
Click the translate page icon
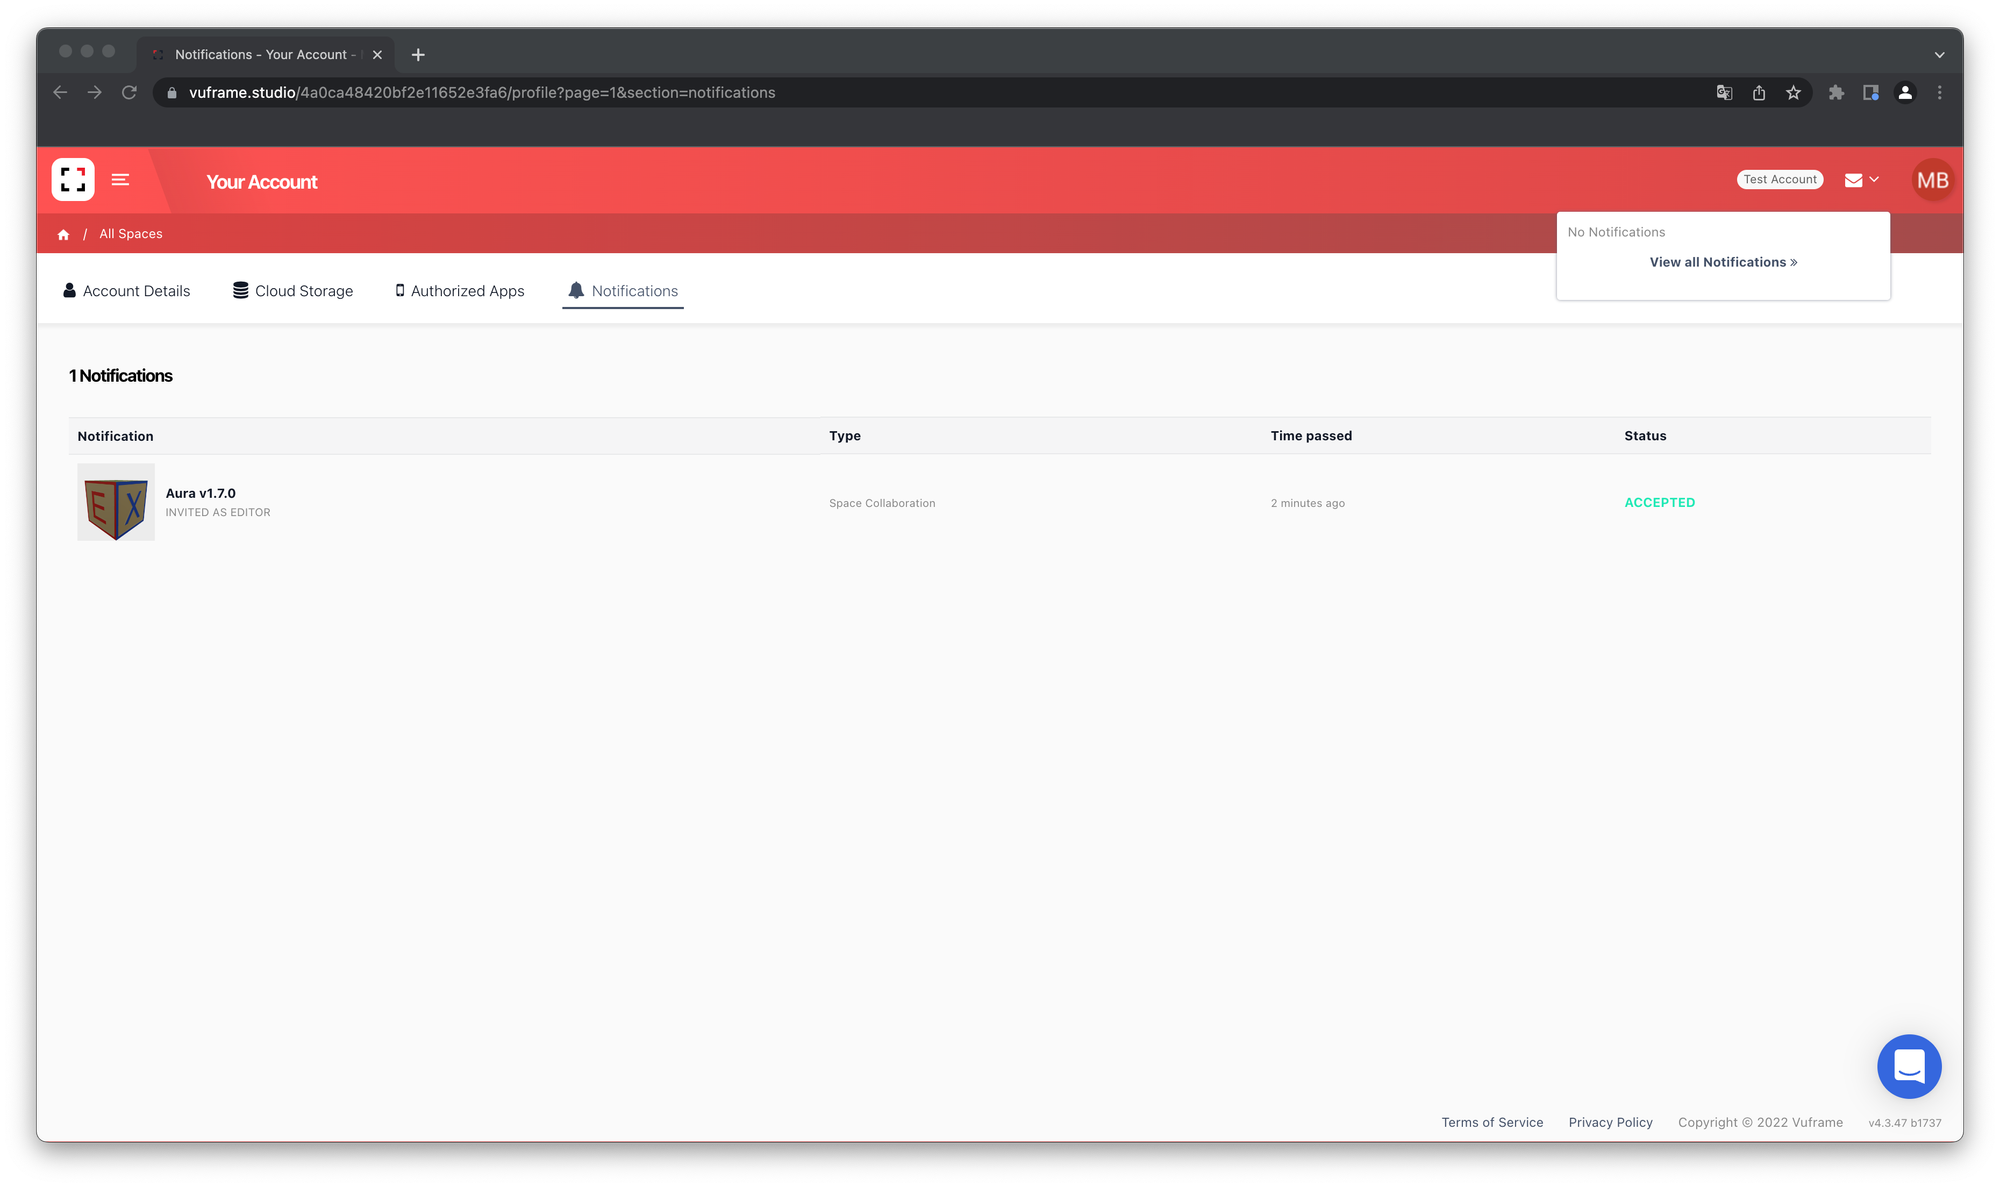pos(1724,92)
